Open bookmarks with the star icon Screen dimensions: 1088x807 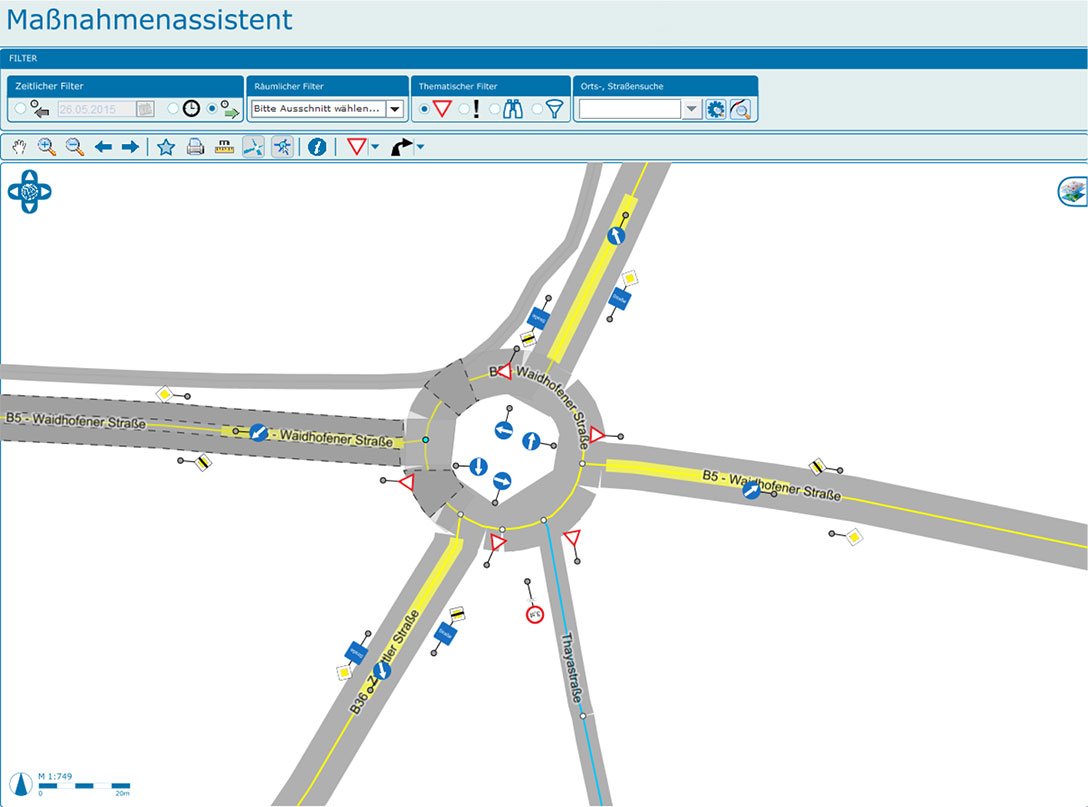[166, 147]
